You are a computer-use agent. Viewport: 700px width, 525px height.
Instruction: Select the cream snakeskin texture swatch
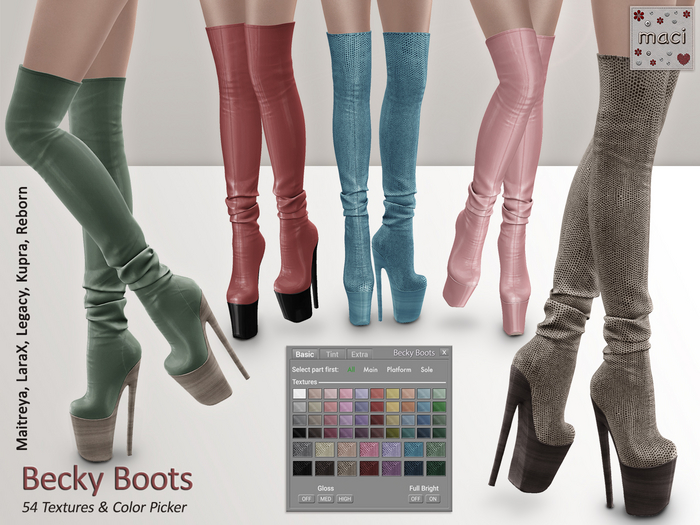coord(325,450)
